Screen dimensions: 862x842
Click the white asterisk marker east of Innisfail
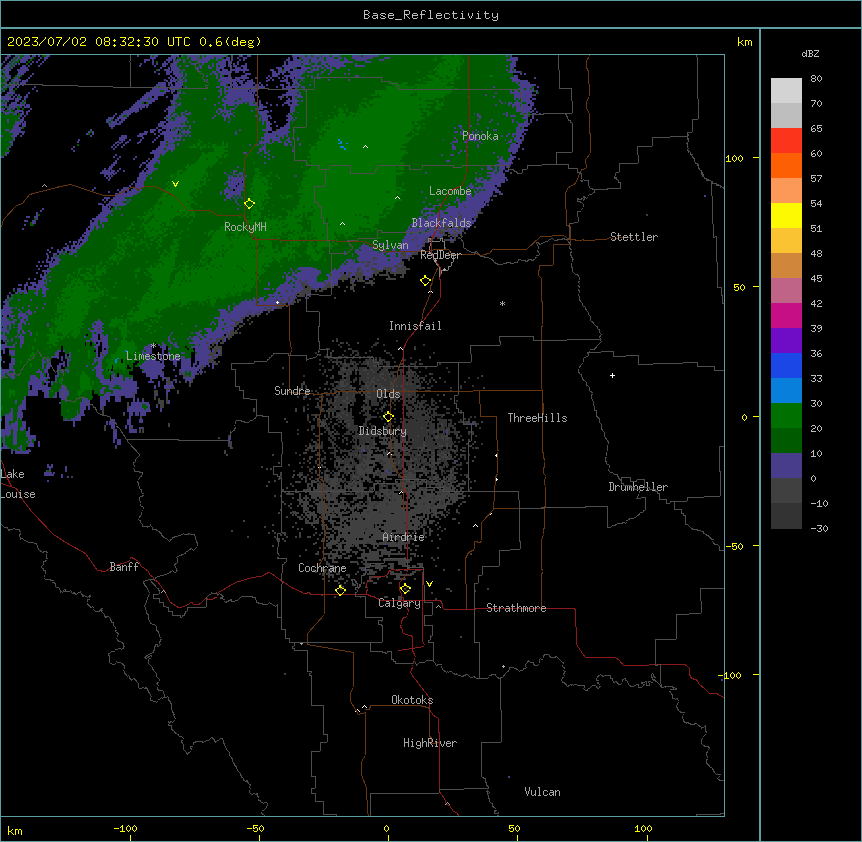pyautogui.click(x=502, y=303)
